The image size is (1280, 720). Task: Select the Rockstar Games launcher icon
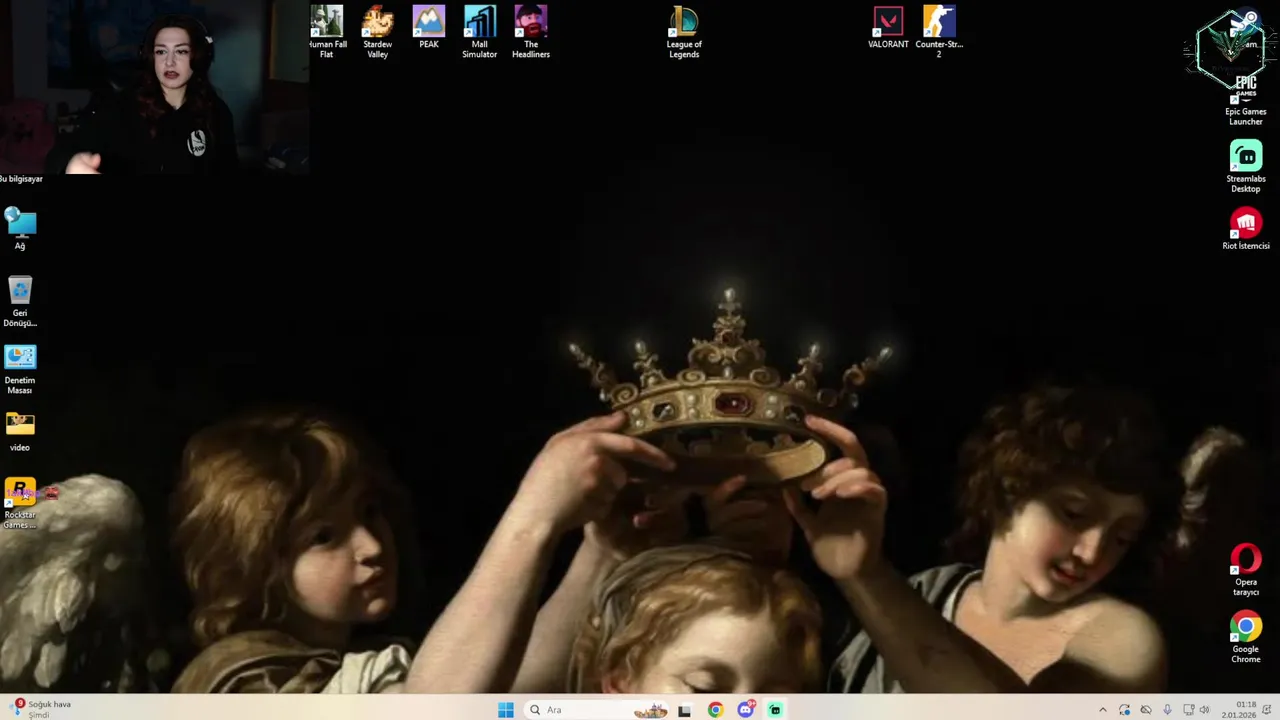click(20, 503)
